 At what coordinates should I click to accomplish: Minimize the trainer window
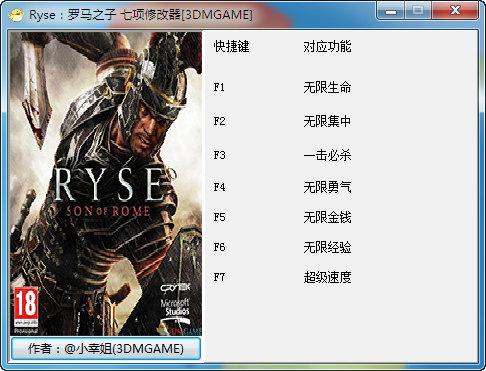click(391, 11)
